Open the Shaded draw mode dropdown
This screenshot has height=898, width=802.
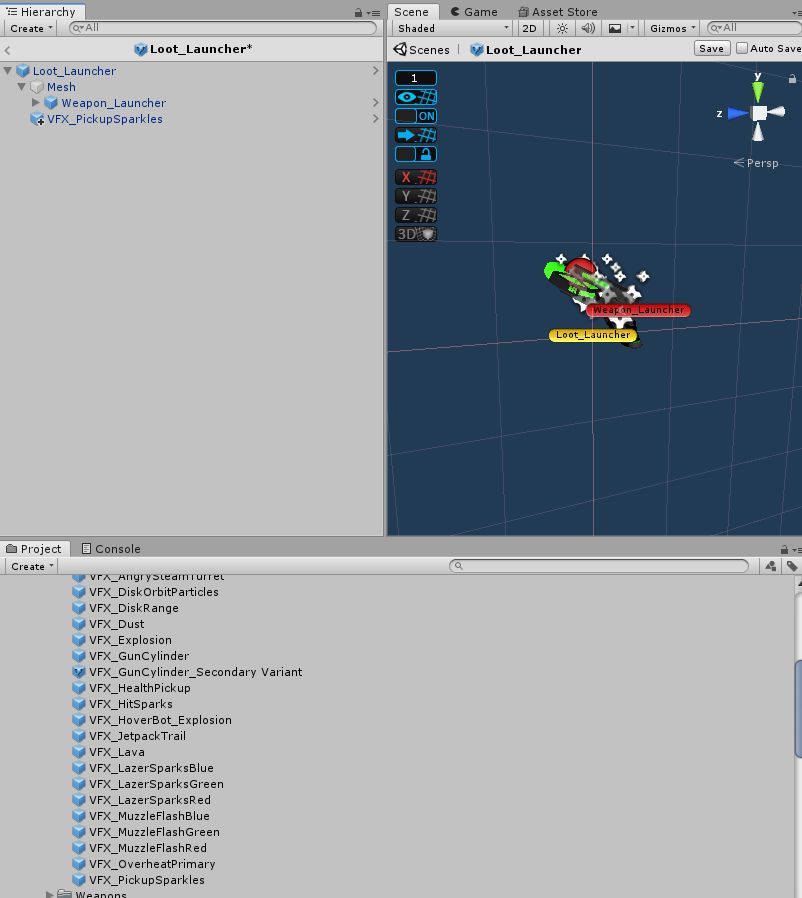450,28
